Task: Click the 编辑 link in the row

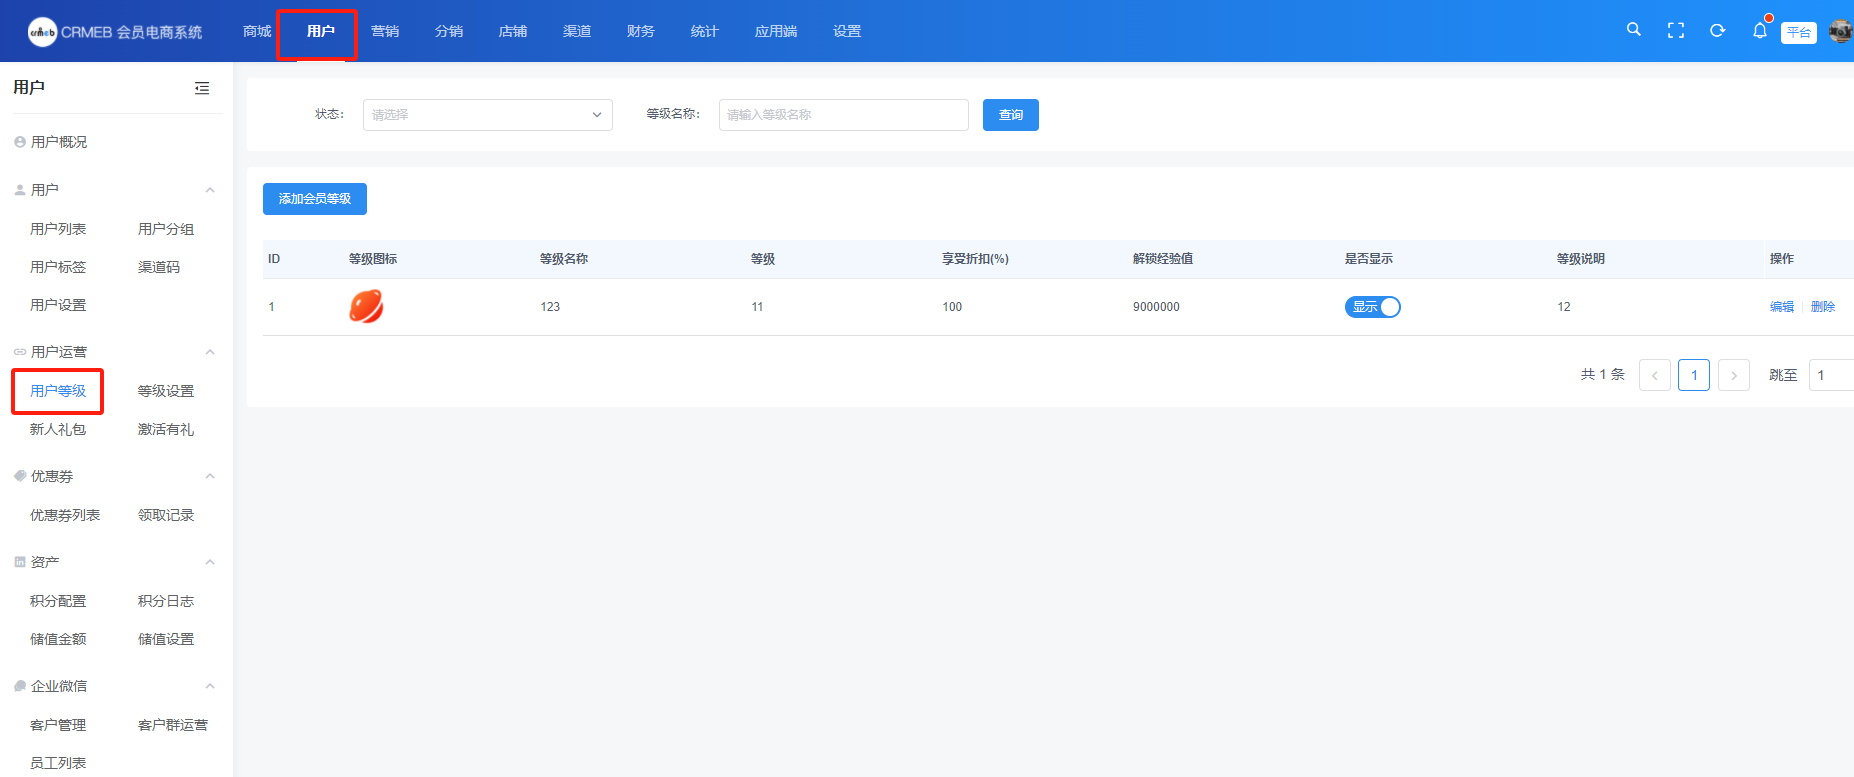Action: [1781, 307]
